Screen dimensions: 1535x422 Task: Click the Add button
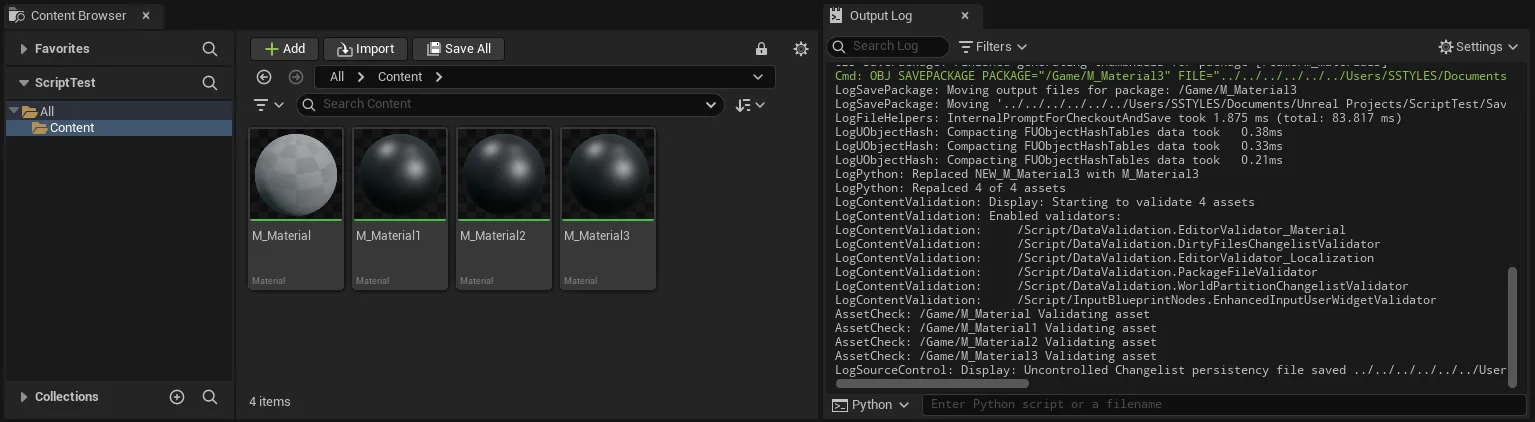pos(285,49)
